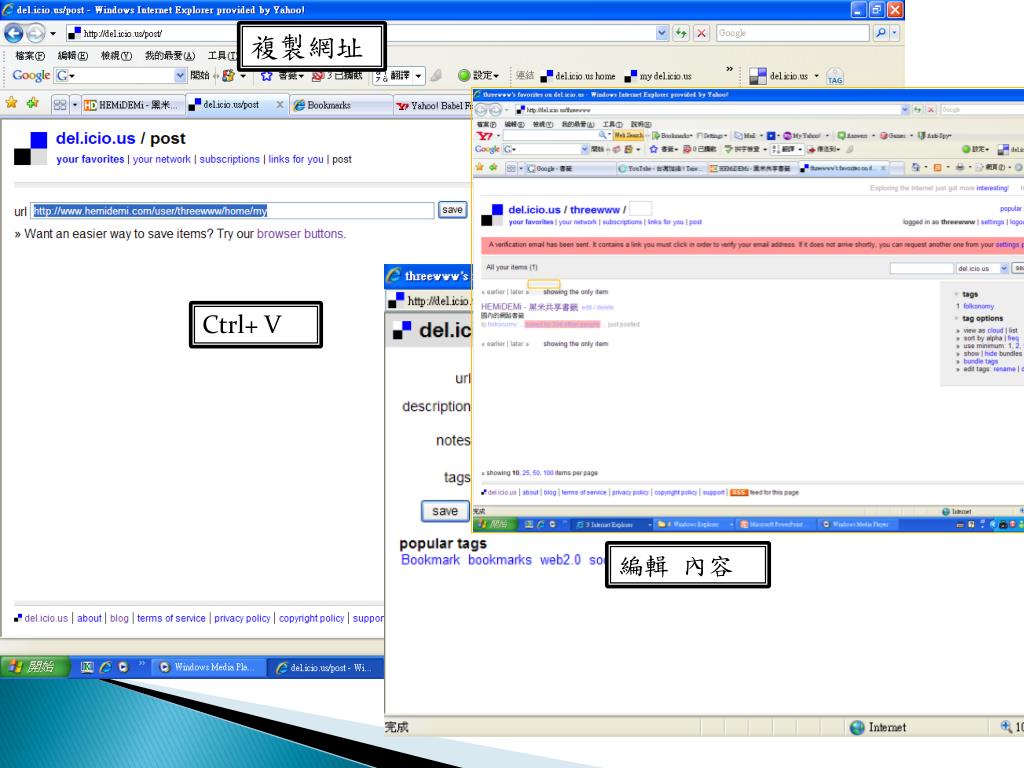Viewport: 1024px width, 768px height.
Task: Open the 我的最愛(A) menu in the post window
Action: coord(170,56)
